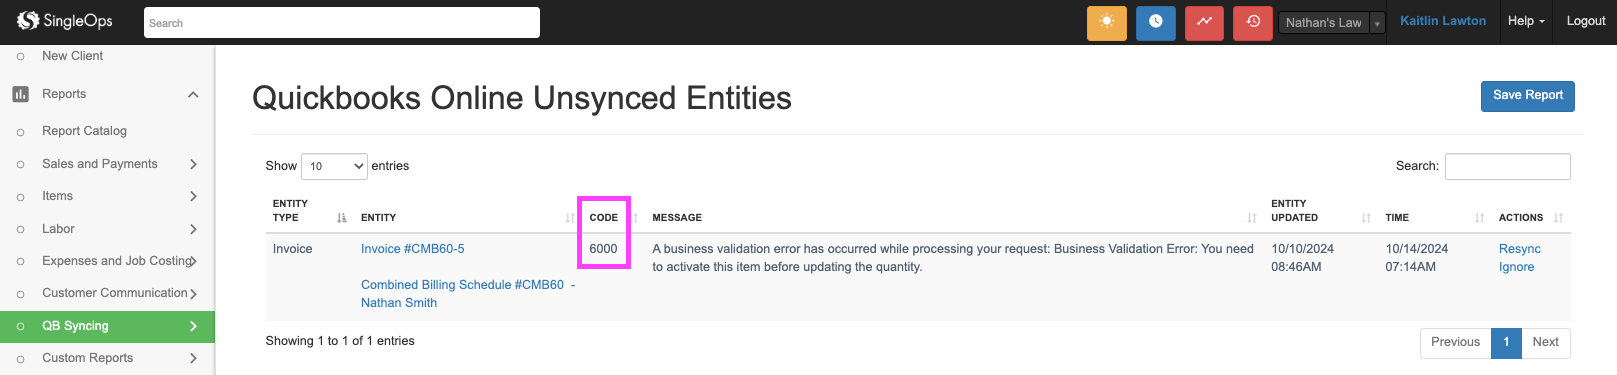The height and width of the screenshot is (375, 1617).
Task: Expand the Labor submenu
Action: 193,229
